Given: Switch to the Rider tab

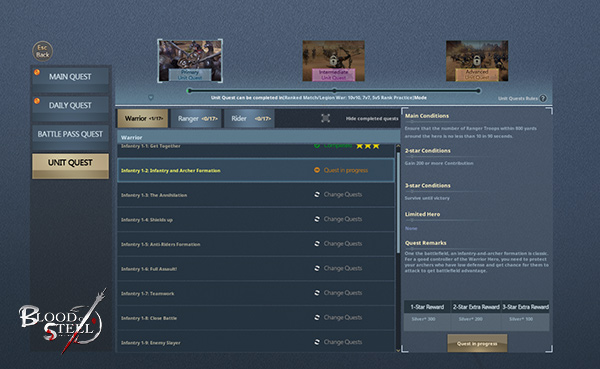Looking at the screenshot, I should click(249, 119).
